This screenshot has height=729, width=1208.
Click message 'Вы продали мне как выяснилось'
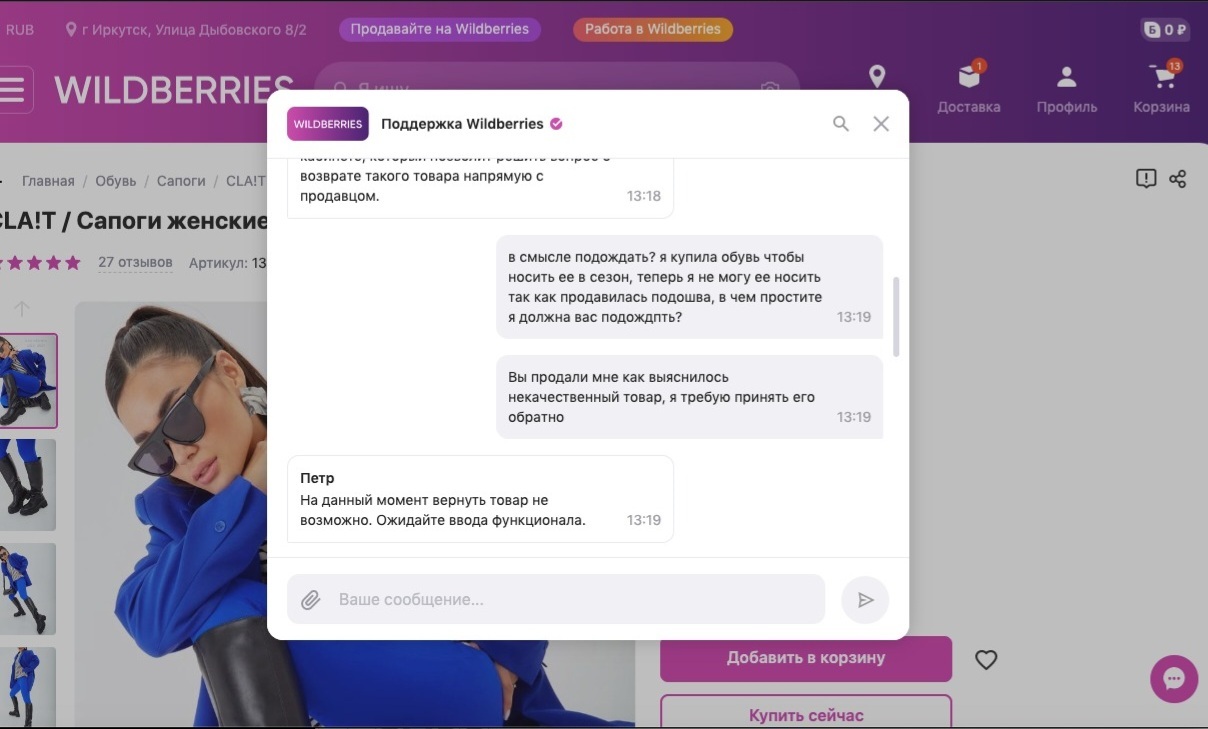click(690, 397)
